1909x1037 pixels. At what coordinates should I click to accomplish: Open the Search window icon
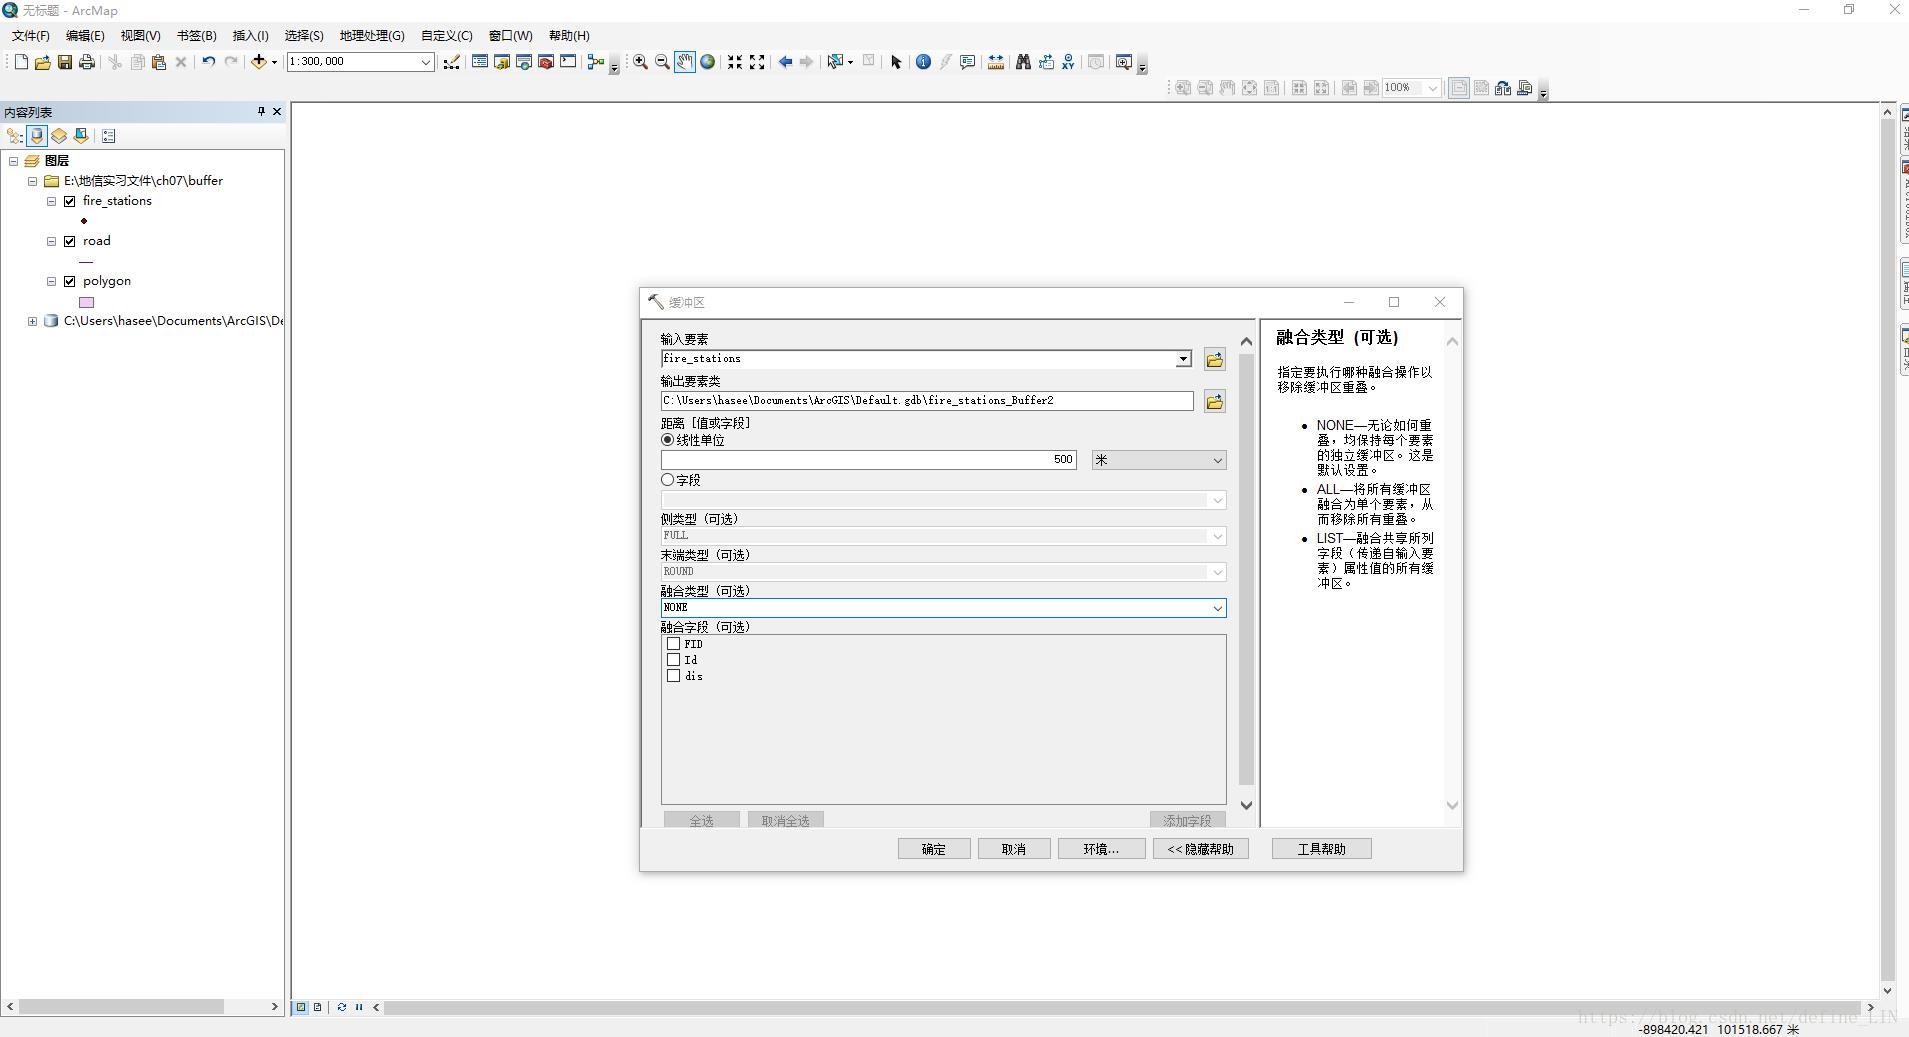(x=524, y=62)
